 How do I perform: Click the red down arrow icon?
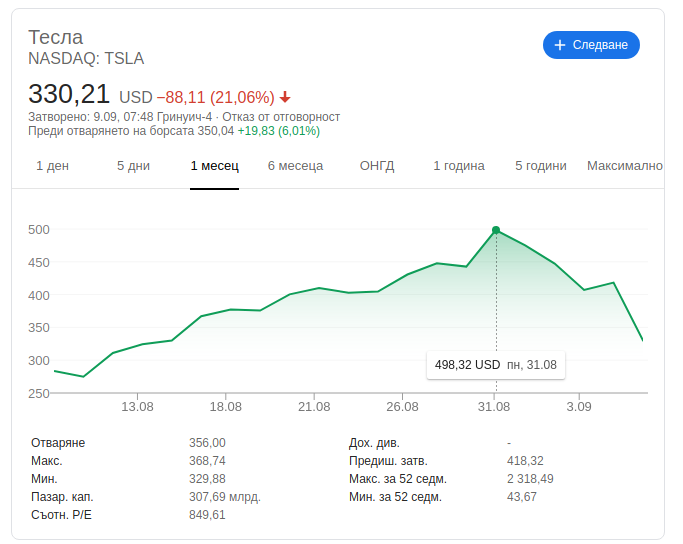(285, 97)
